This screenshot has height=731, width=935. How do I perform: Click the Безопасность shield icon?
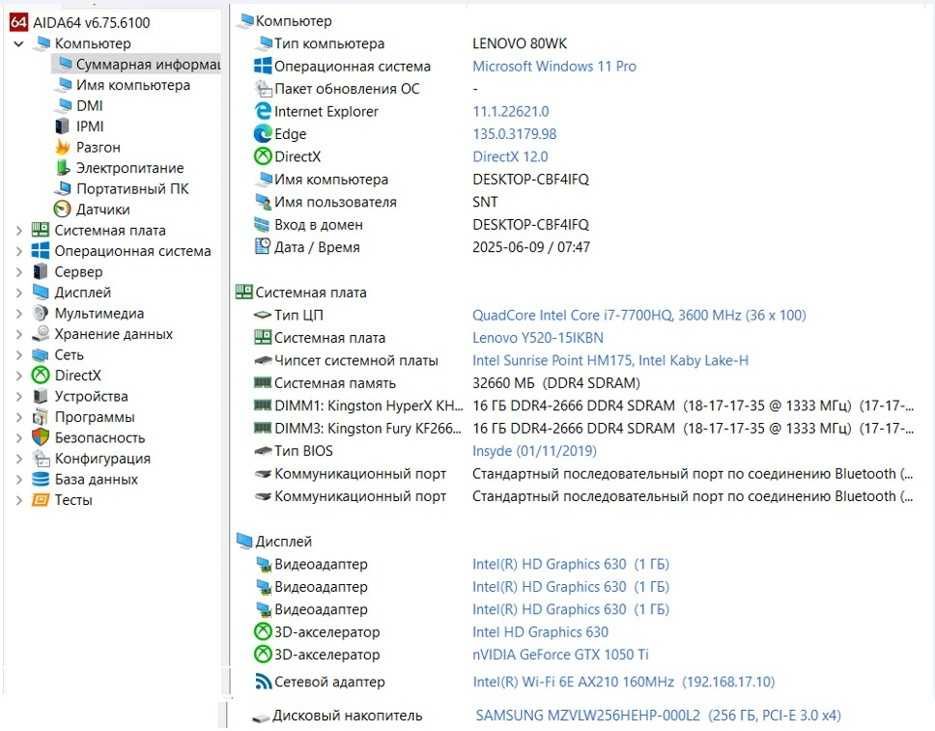click(x=41, y=437)
